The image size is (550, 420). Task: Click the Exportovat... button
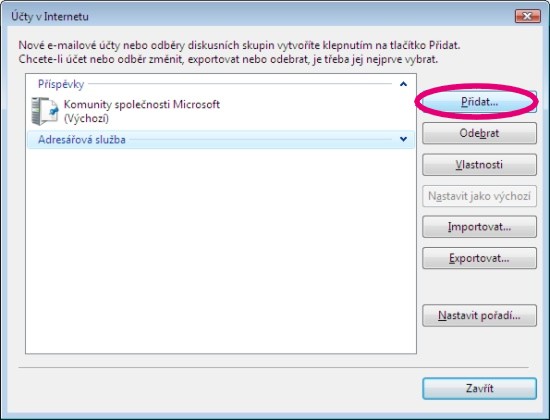(x=479, y=258)
